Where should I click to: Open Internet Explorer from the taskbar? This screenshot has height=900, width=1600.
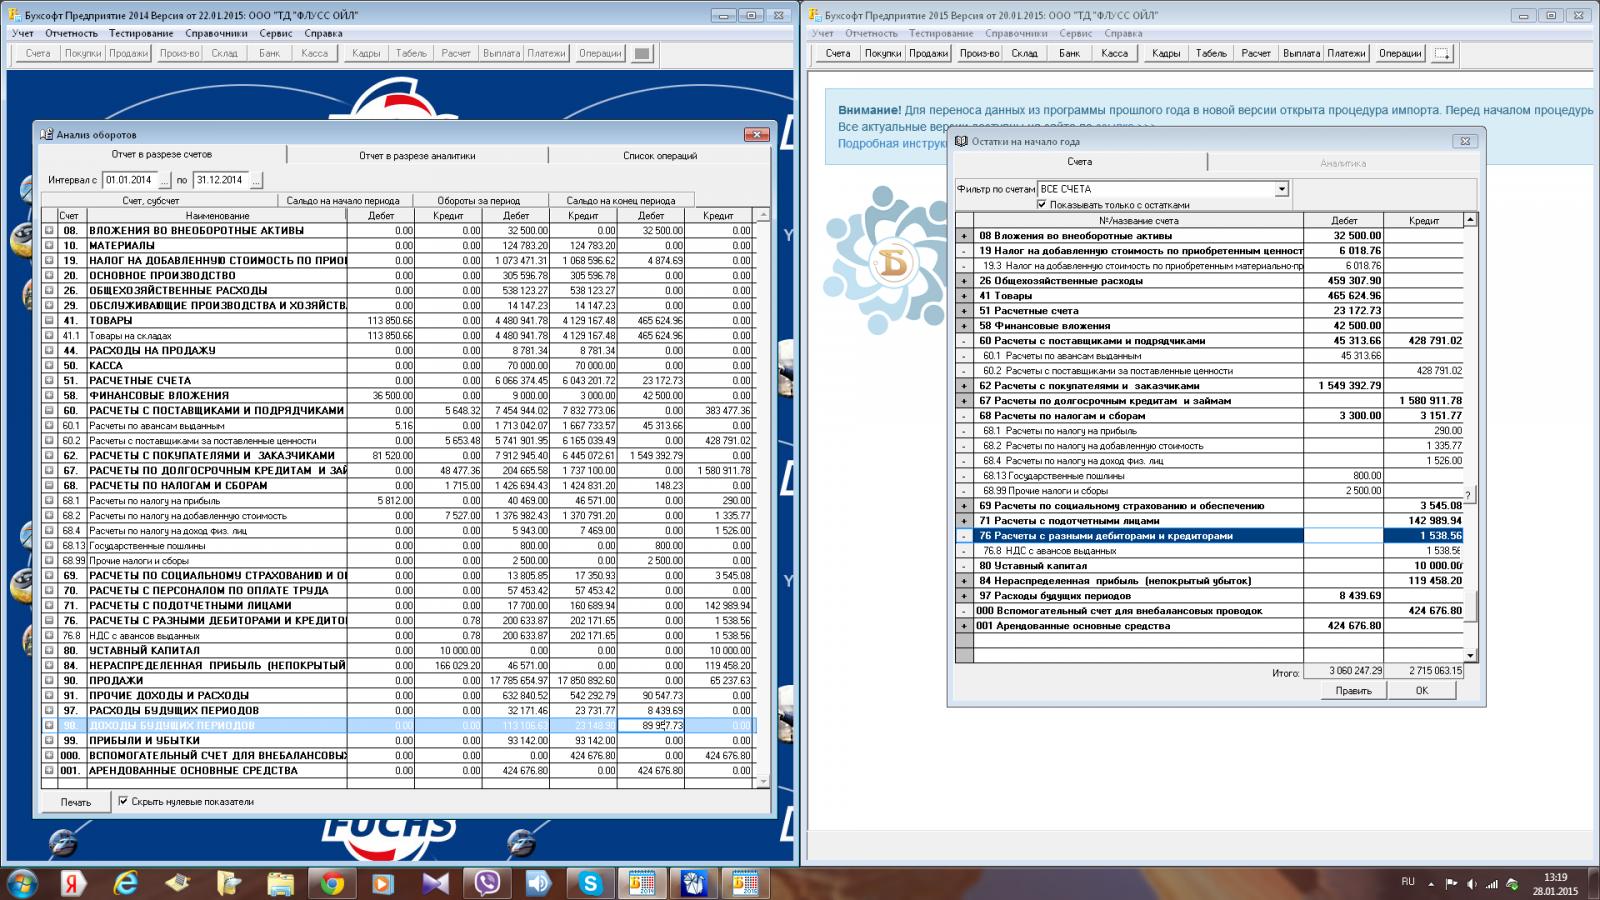point(126,883)
